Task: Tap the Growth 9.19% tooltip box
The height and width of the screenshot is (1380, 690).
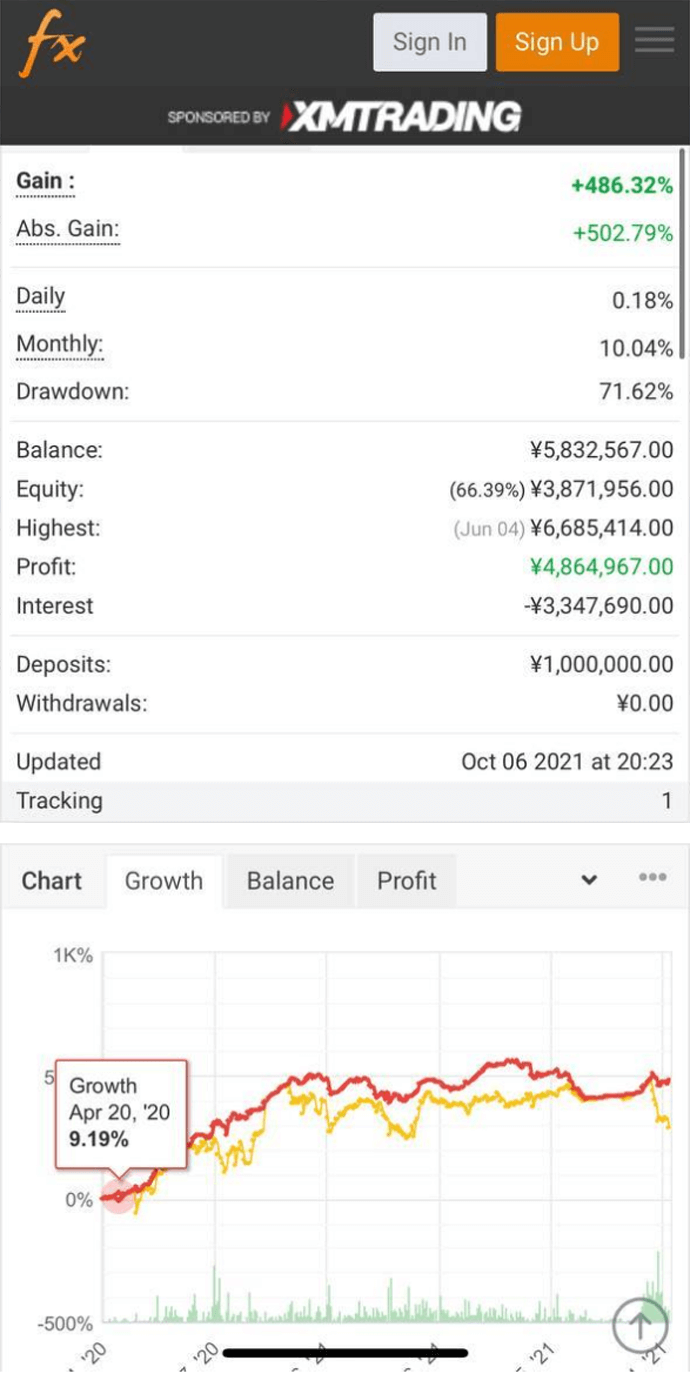Action: pyautogui.click(x=121, y=1113)
